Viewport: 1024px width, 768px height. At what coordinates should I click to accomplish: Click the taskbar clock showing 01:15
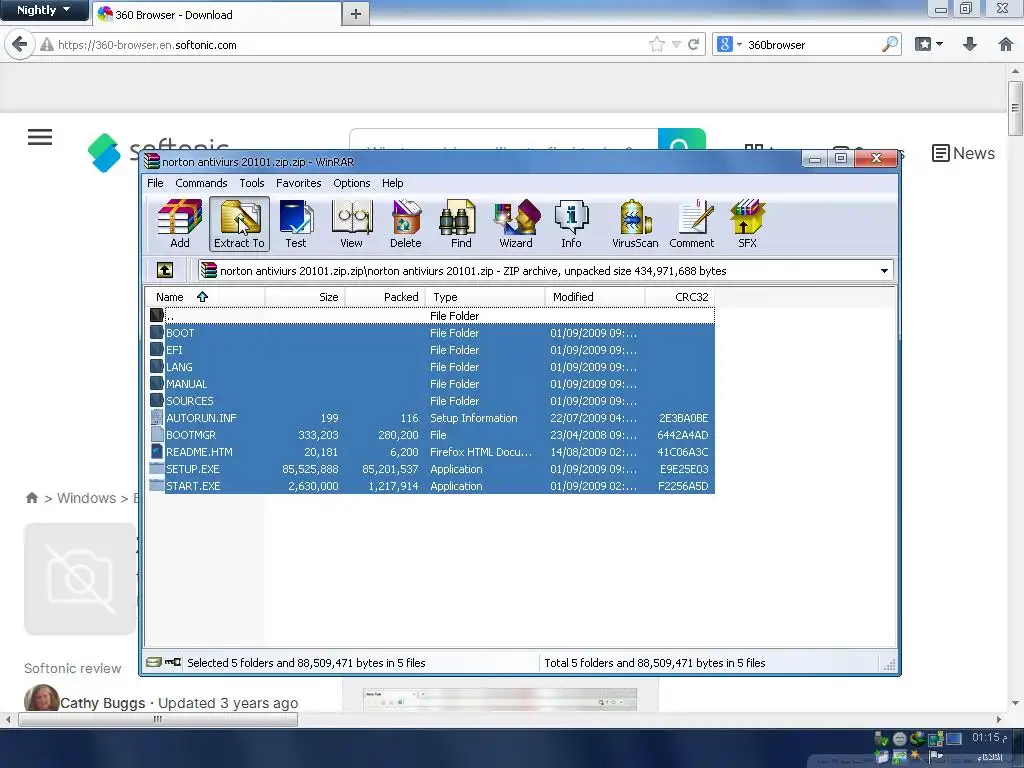[x=989, y=737]
